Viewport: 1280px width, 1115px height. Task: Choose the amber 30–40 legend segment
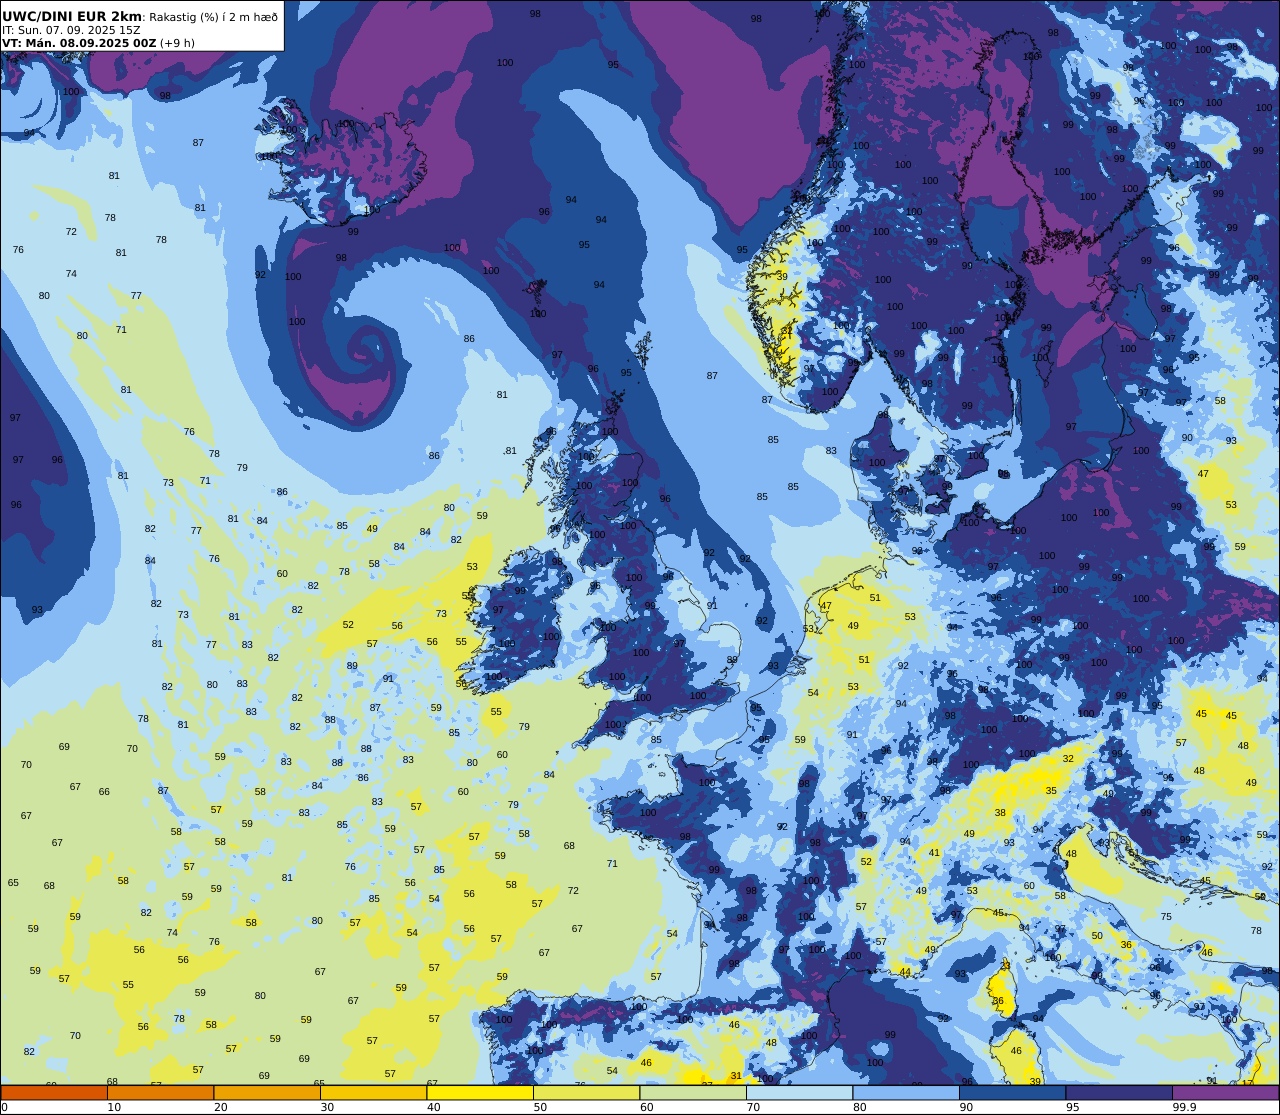[x=373, y=1093]
